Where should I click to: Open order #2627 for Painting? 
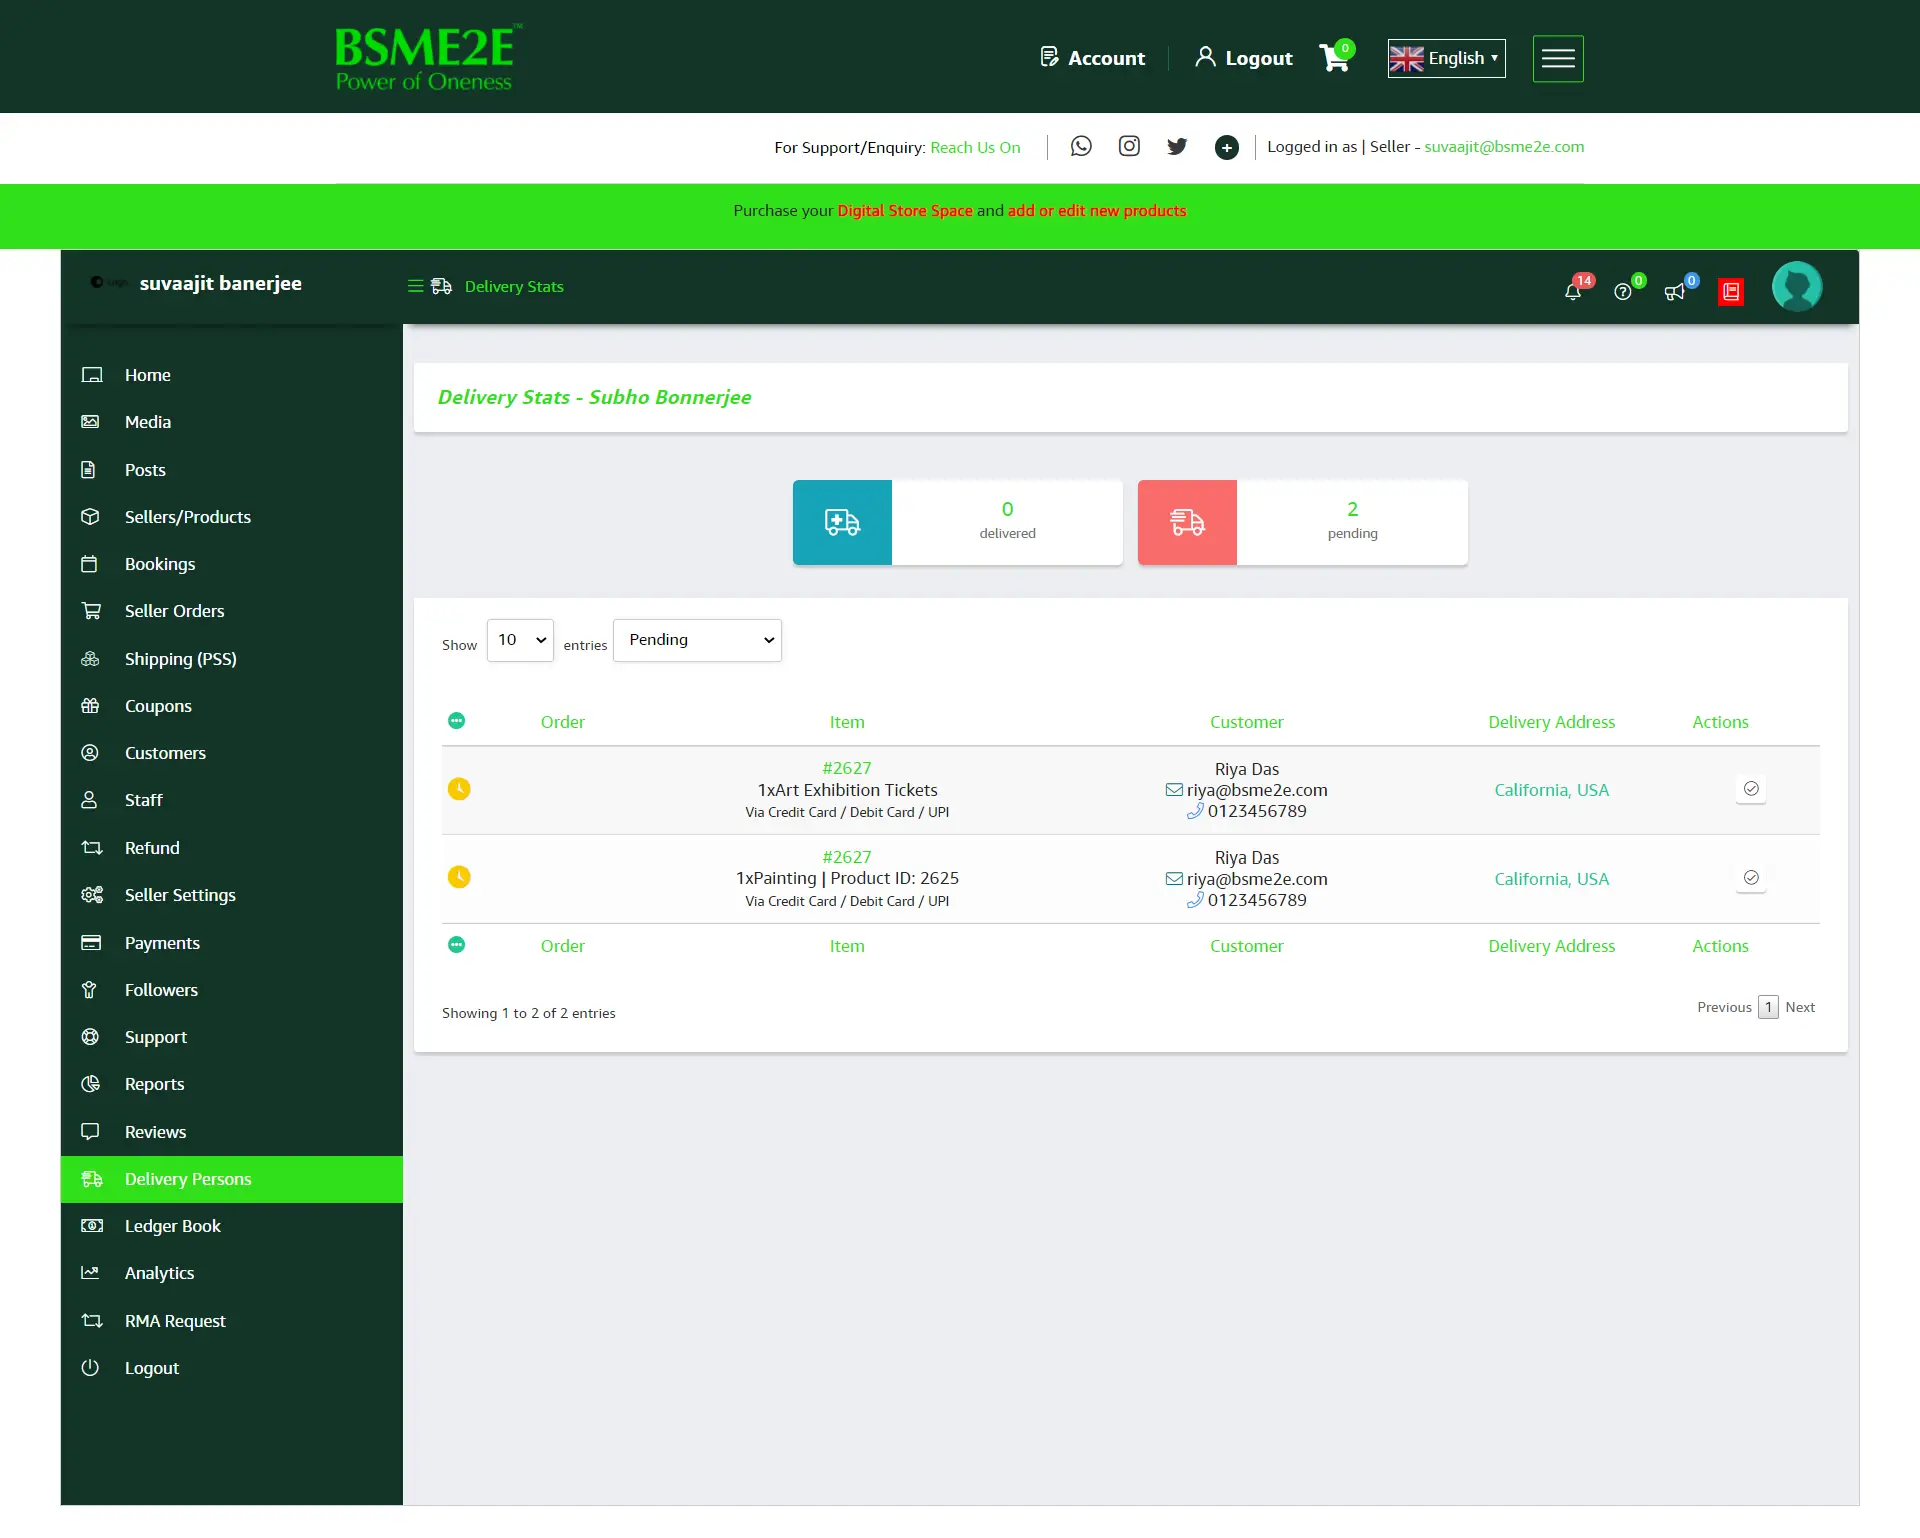[847, 857]
